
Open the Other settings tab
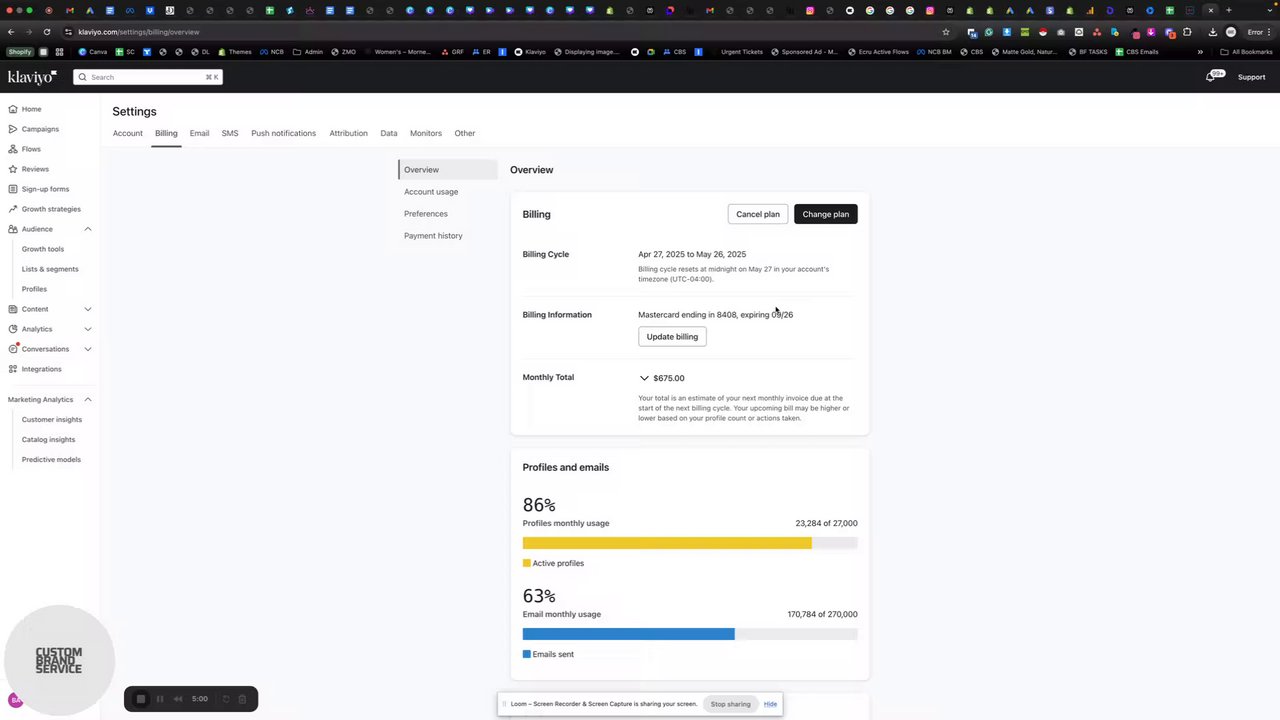[x=464, y=133]
